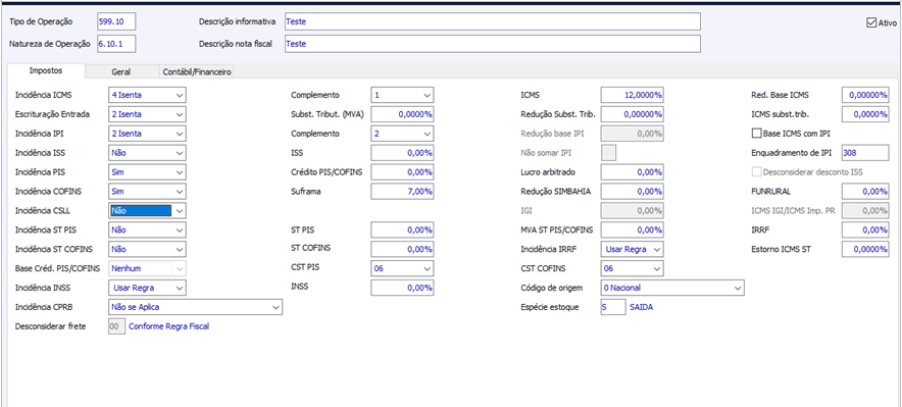Open the Incidência IRRF dropdown

pyautogui.click(x=632, y=249)
